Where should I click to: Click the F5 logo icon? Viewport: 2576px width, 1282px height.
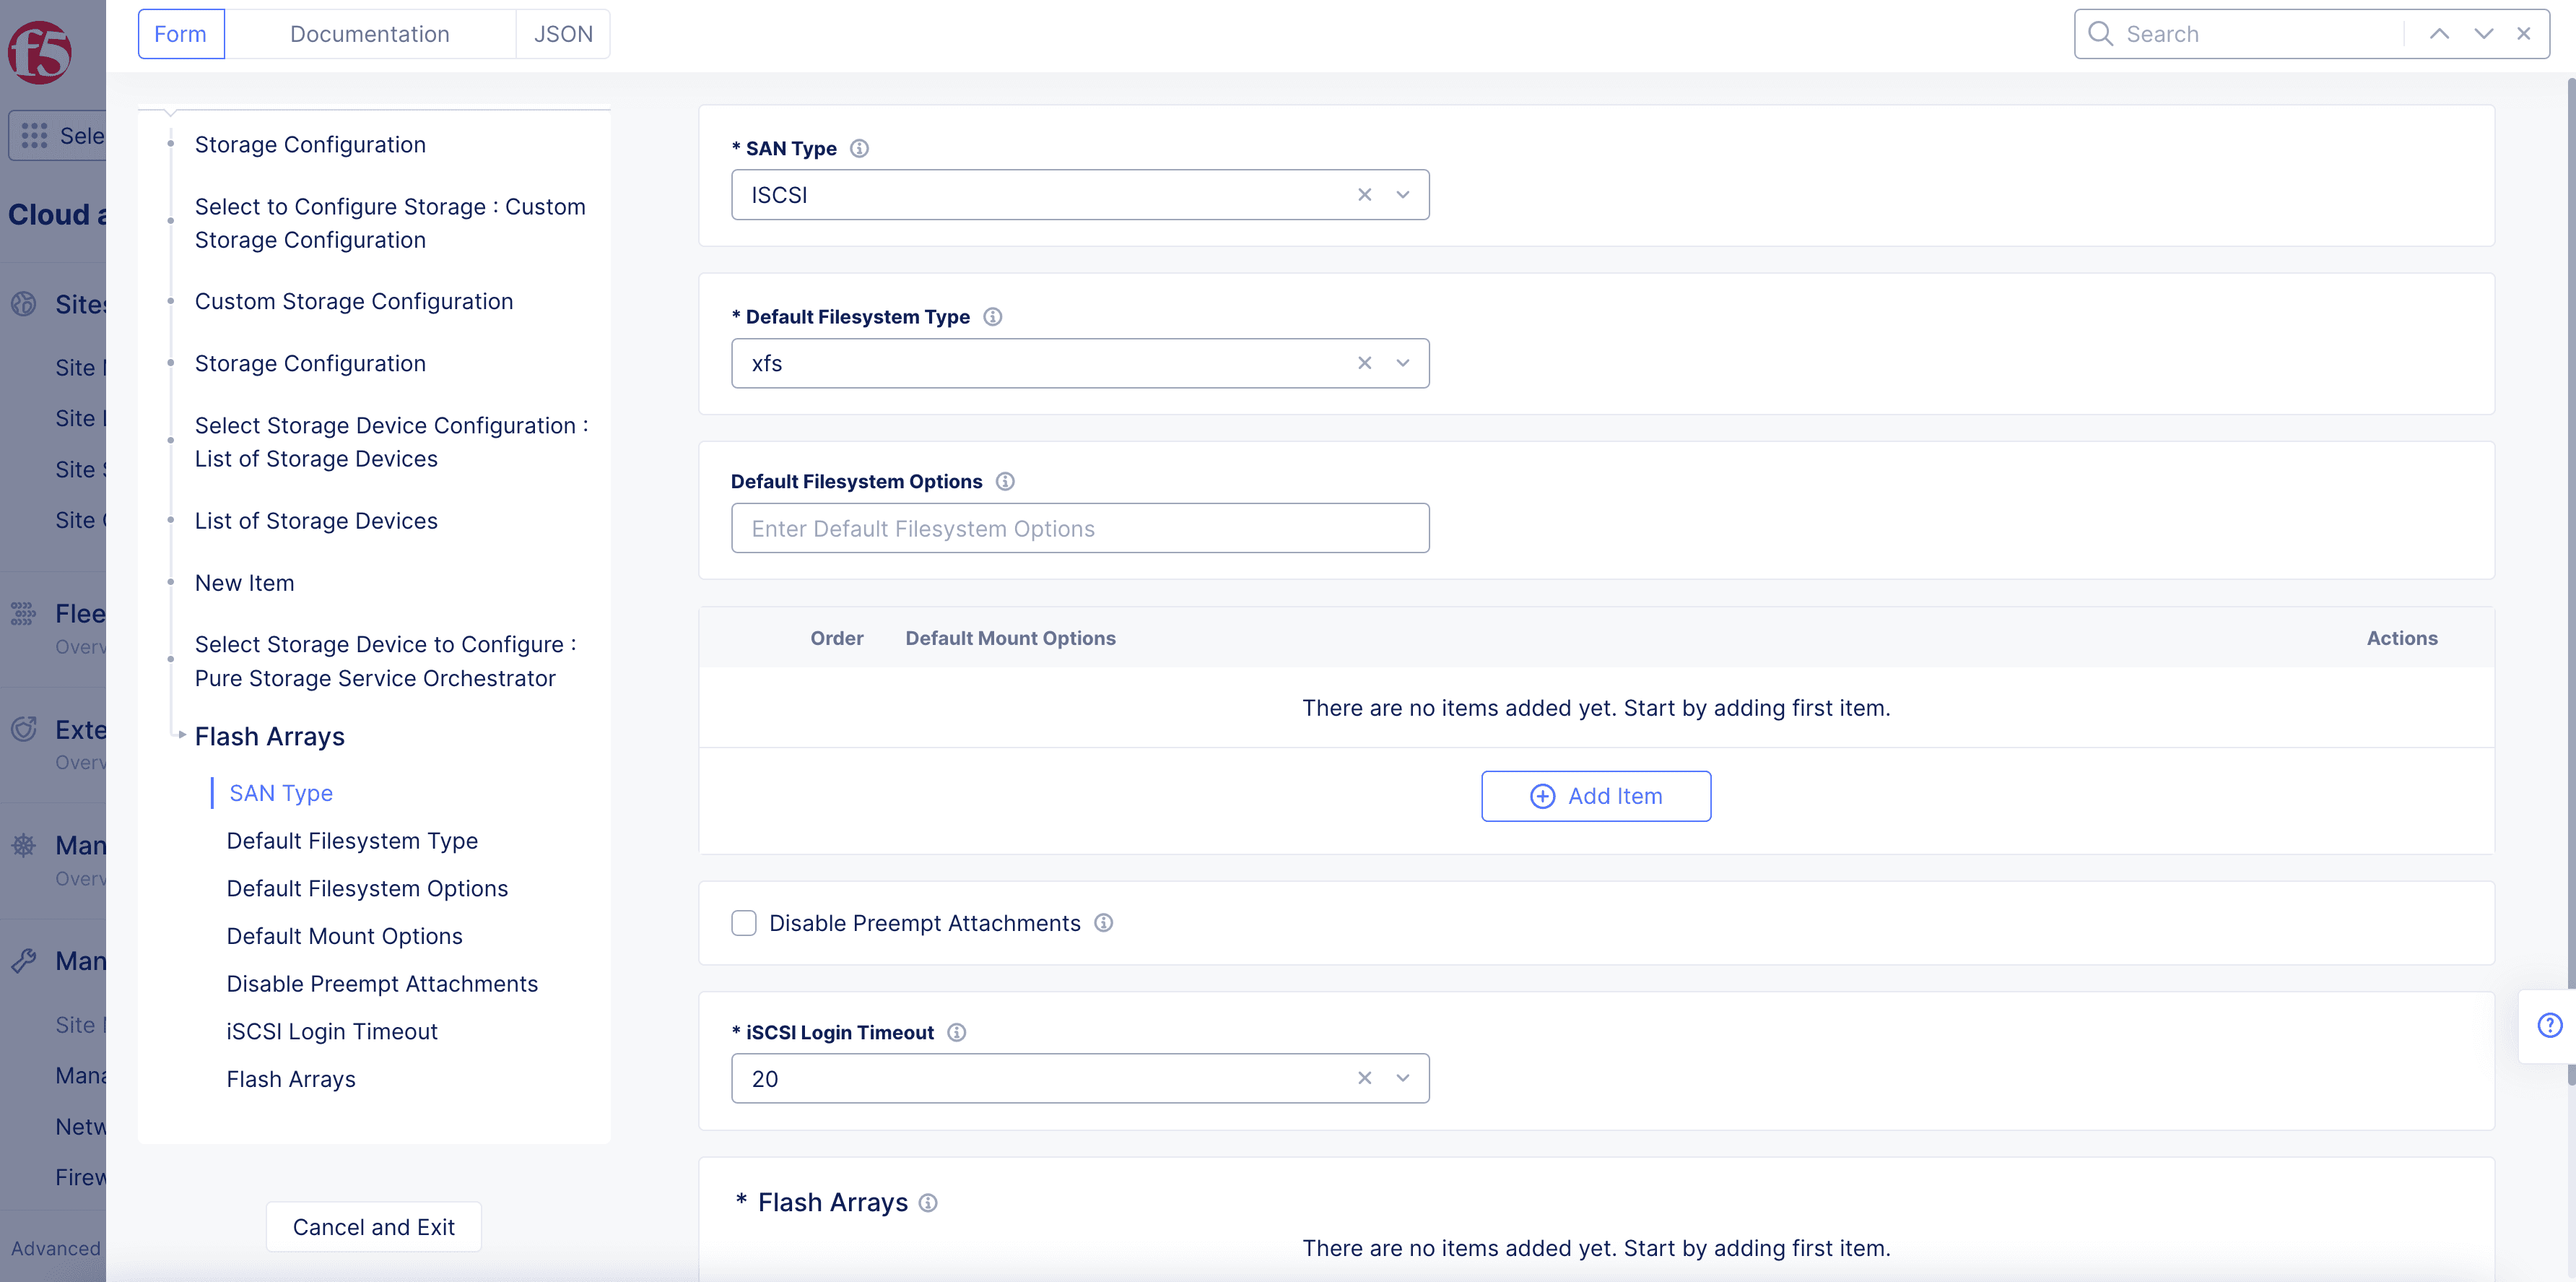click(40, 52)
